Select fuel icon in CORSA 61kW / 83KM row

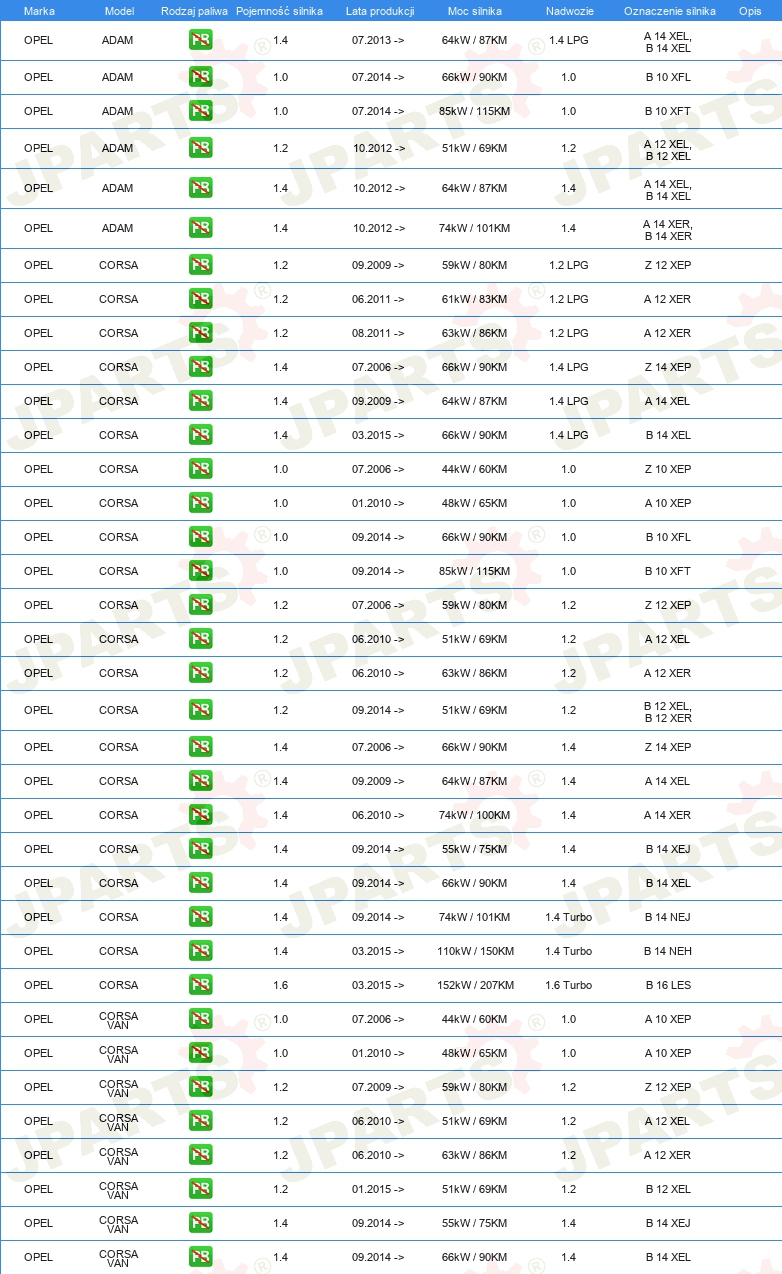pos(200,299)
